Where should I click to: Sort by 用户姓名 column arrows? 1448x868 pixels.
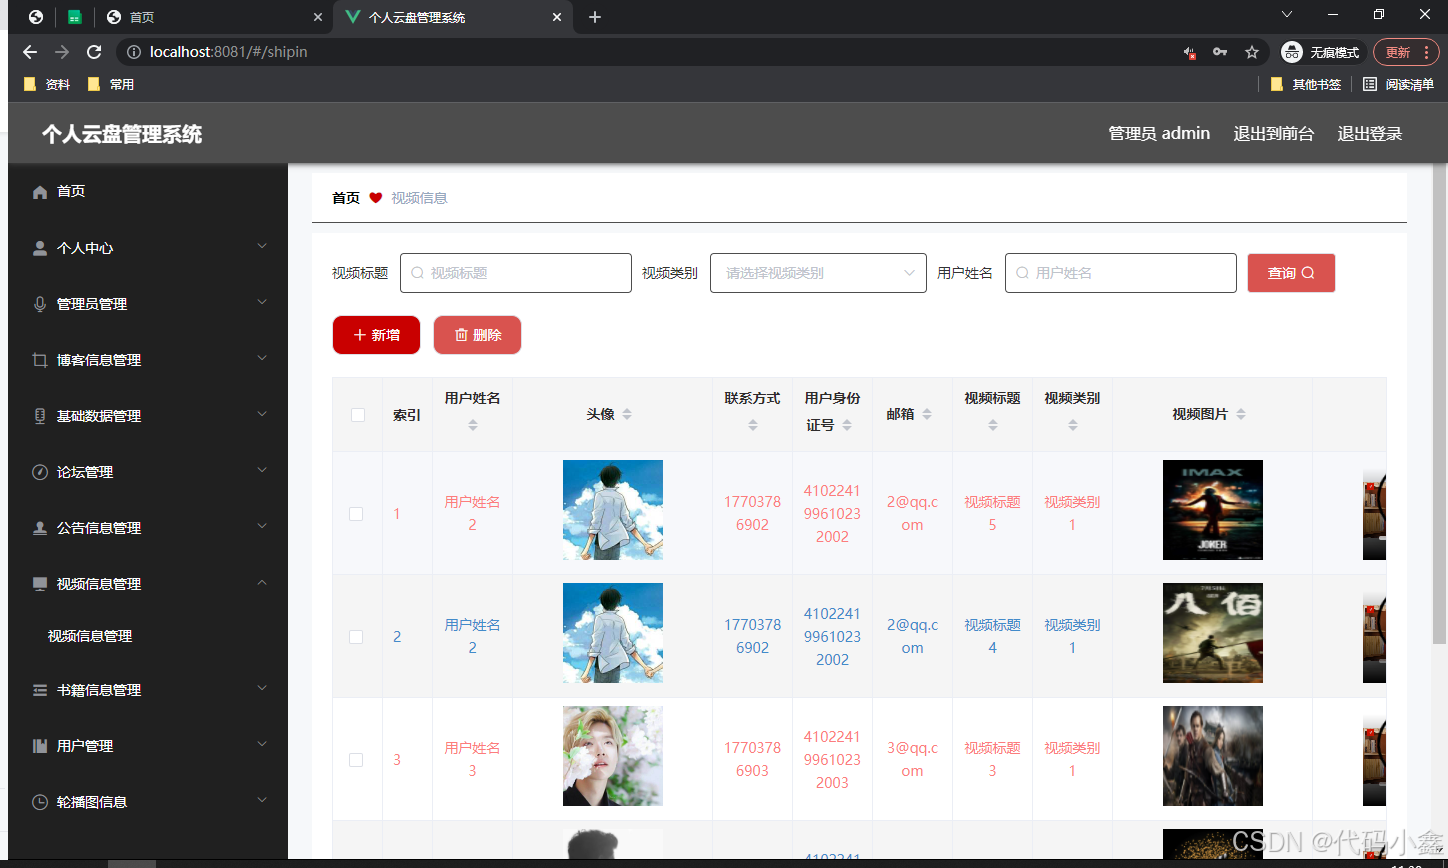(x=473, y=425)
